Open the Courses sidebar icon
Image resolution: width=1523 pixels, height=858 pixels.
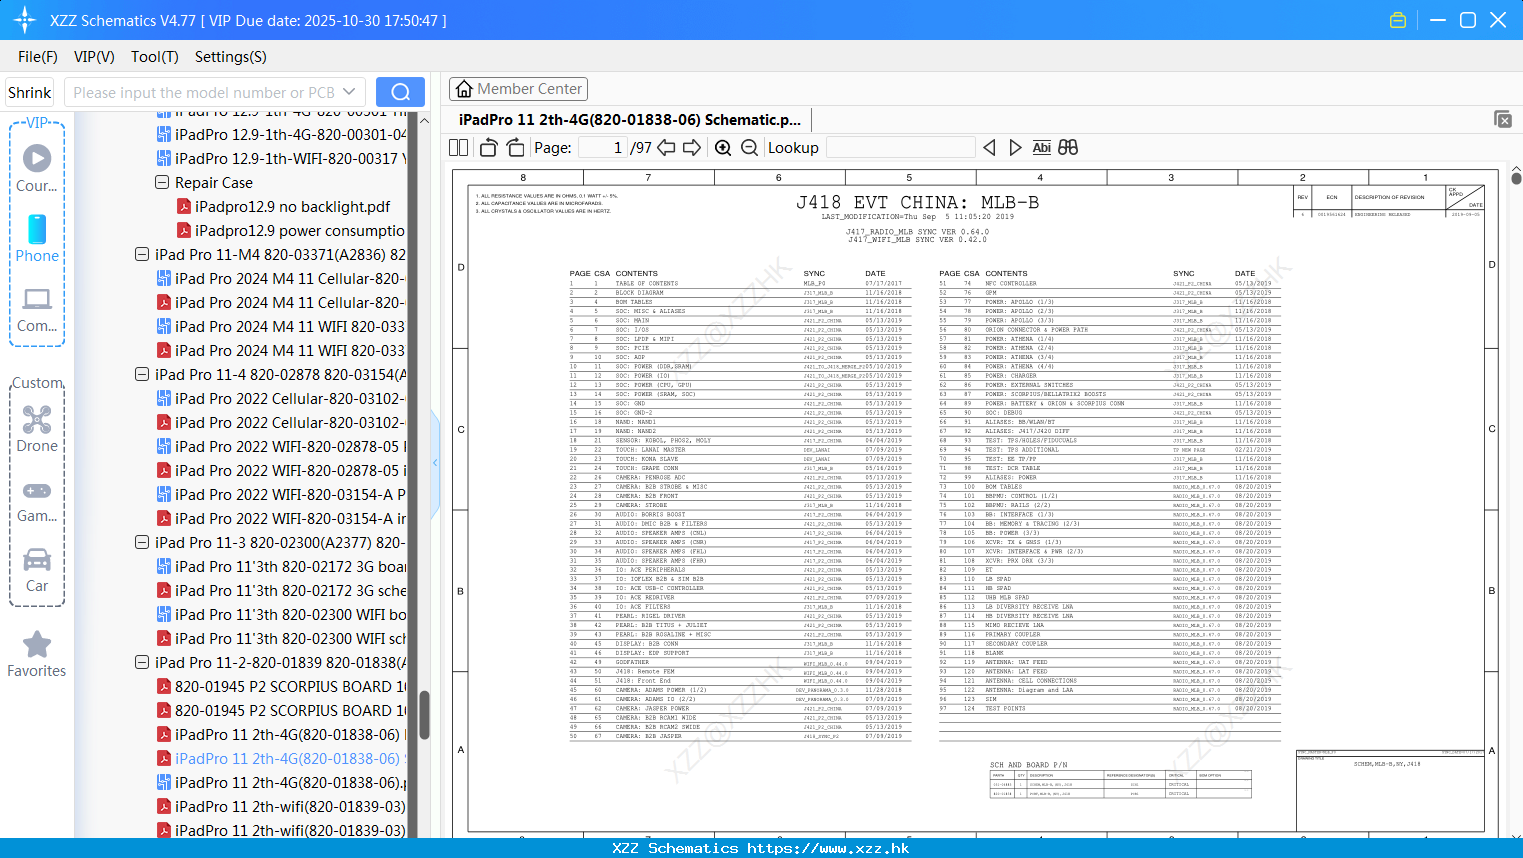pyautogui.click(x=37, y=169)
